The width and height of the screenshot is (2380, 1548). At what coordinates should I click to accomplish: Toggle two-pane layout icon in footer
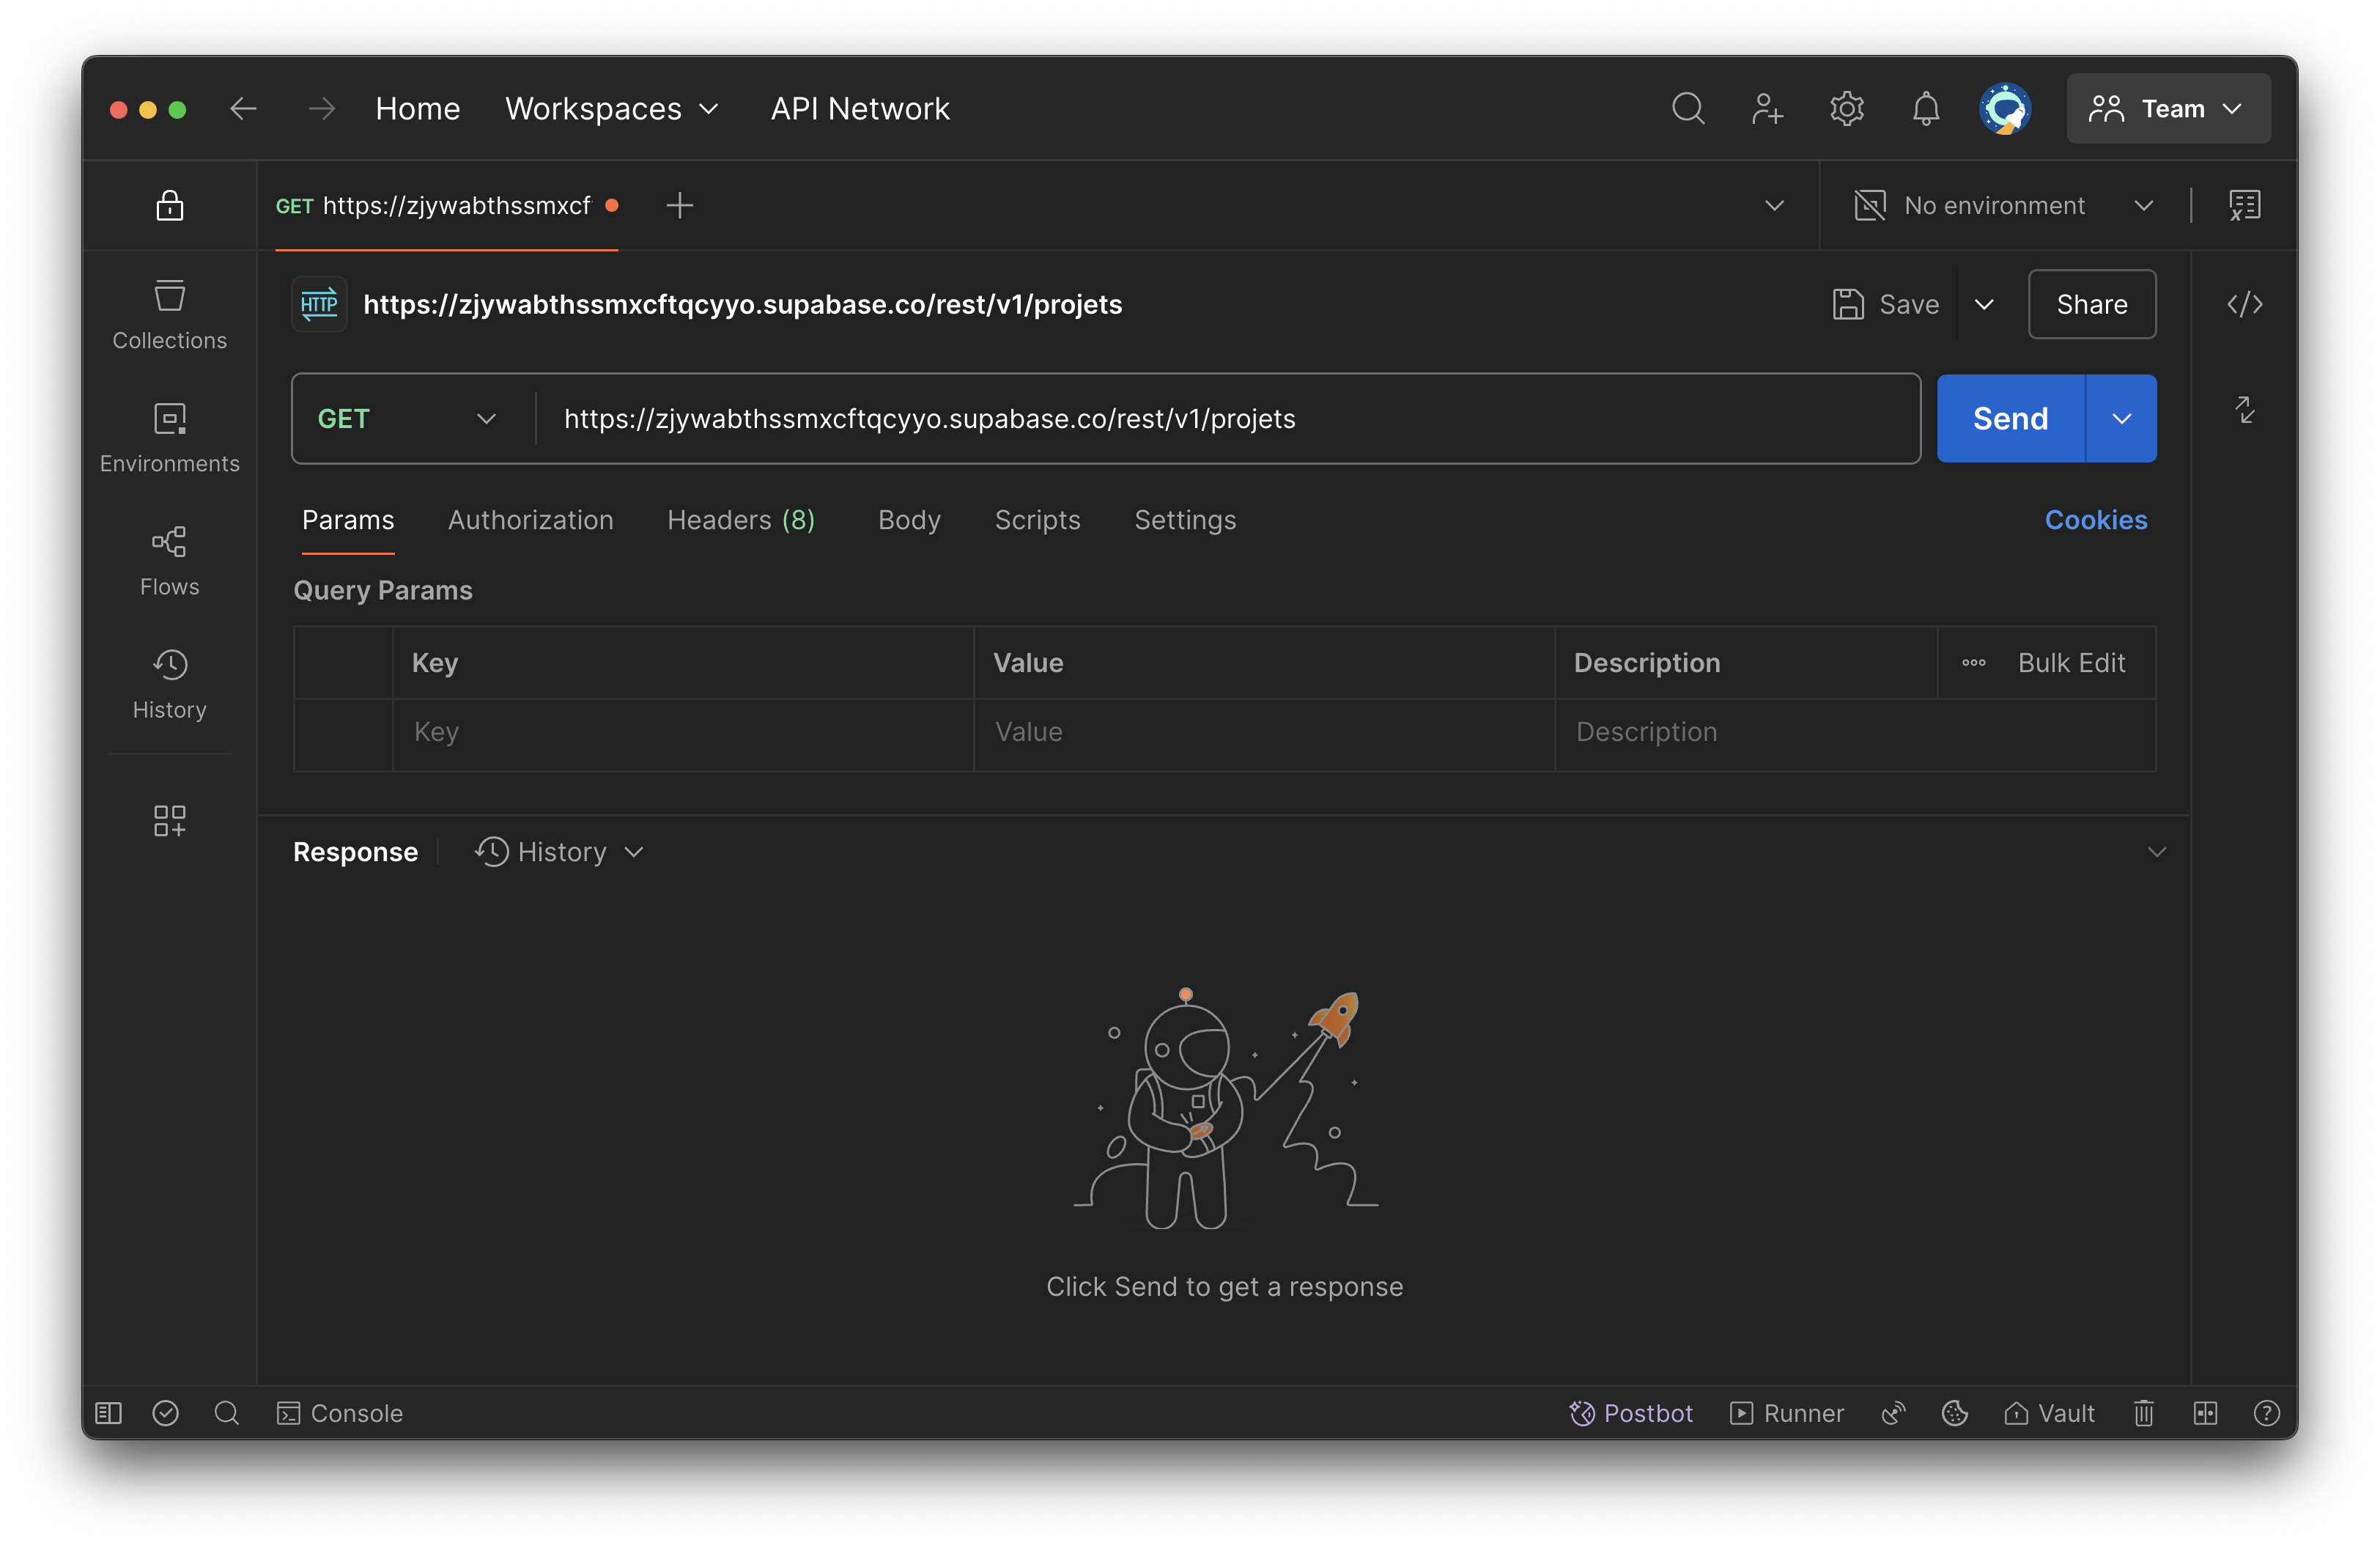(2205, 1413)
